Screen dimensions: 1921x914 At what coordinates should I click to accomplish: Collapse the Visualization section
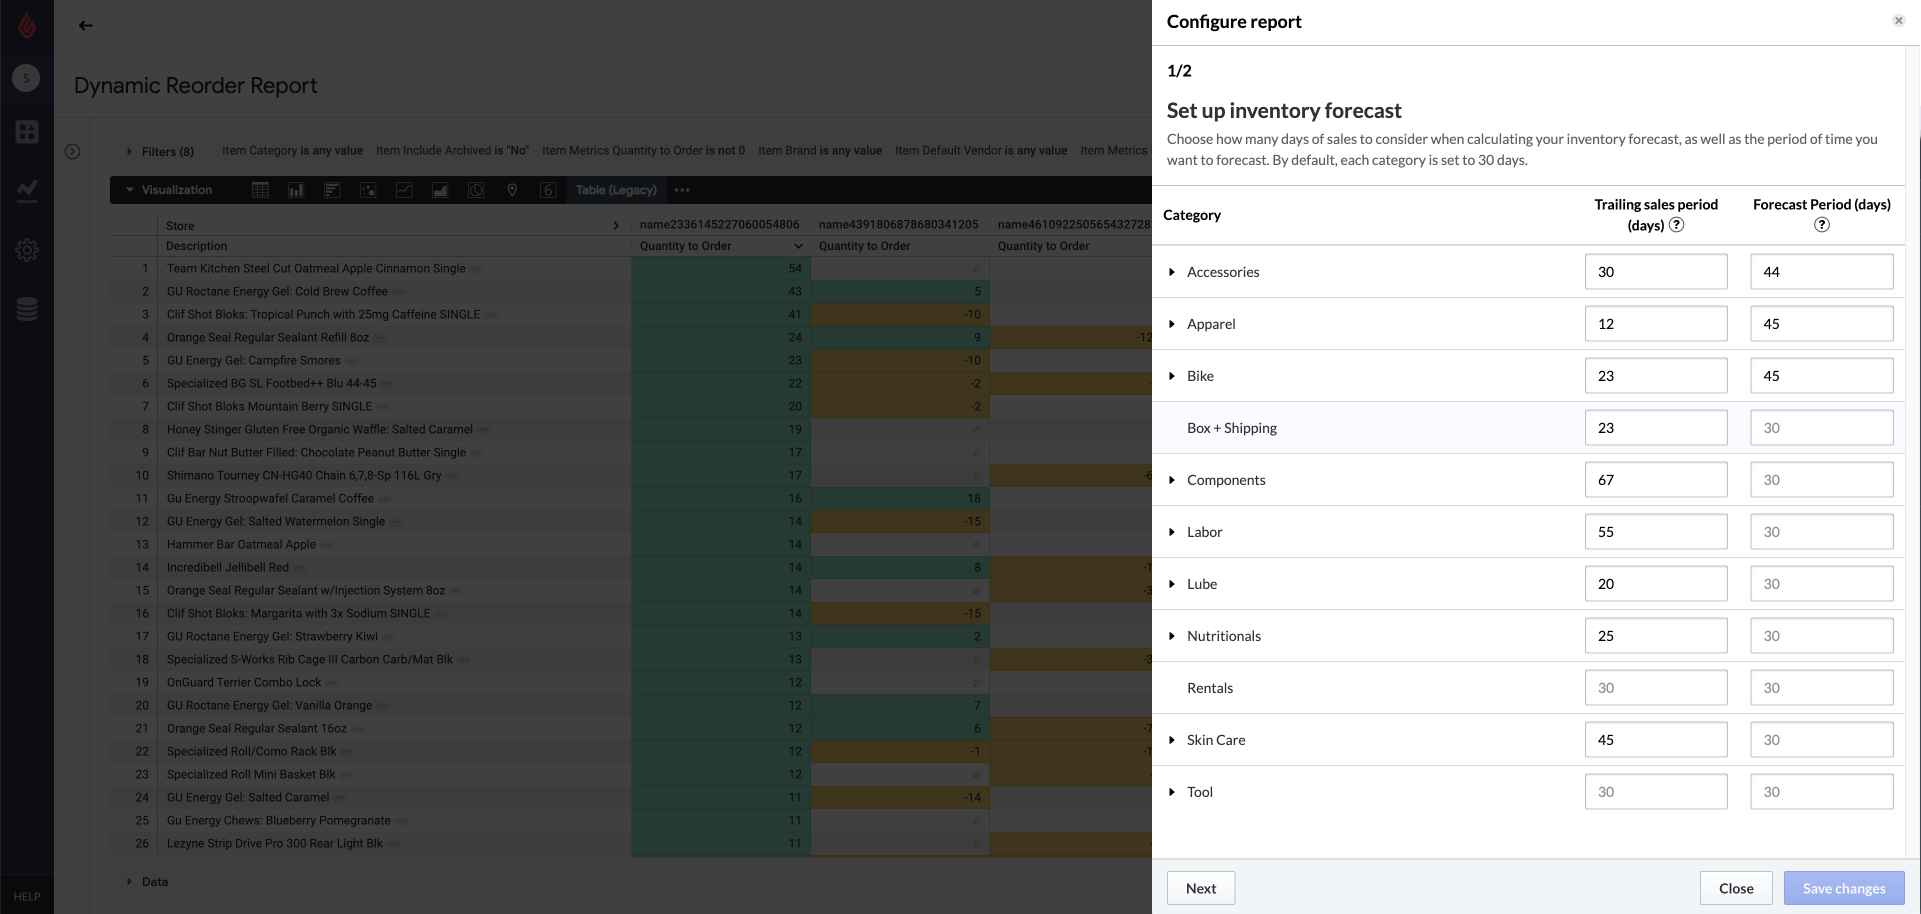click(x=130, y=190)
